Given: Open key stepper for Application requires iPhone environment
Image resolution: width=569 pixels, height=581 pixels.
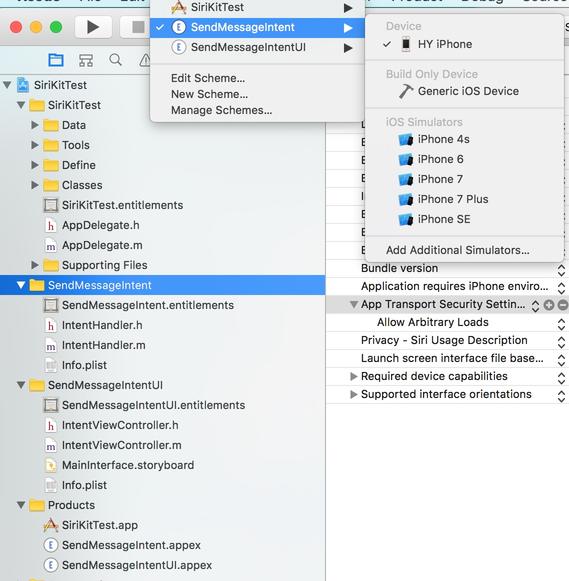Looking at the screenshot, I should (x=561, y=288).
